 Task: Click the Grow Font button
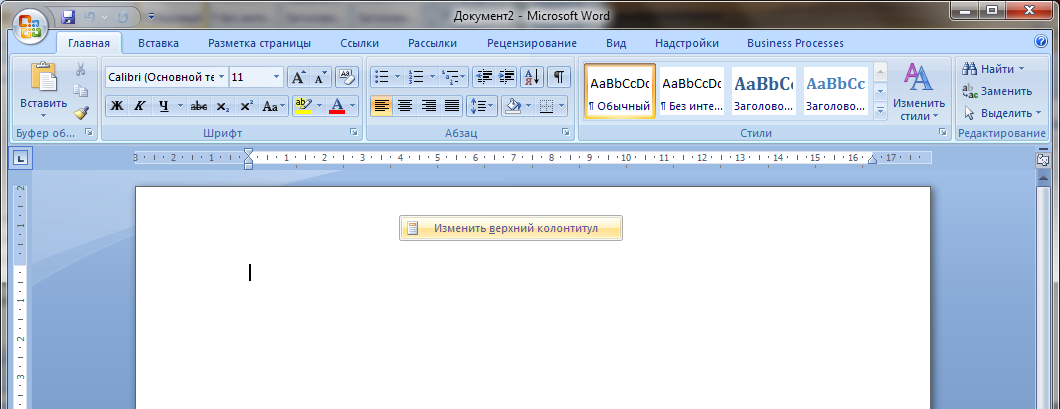[x=298, y=77]
